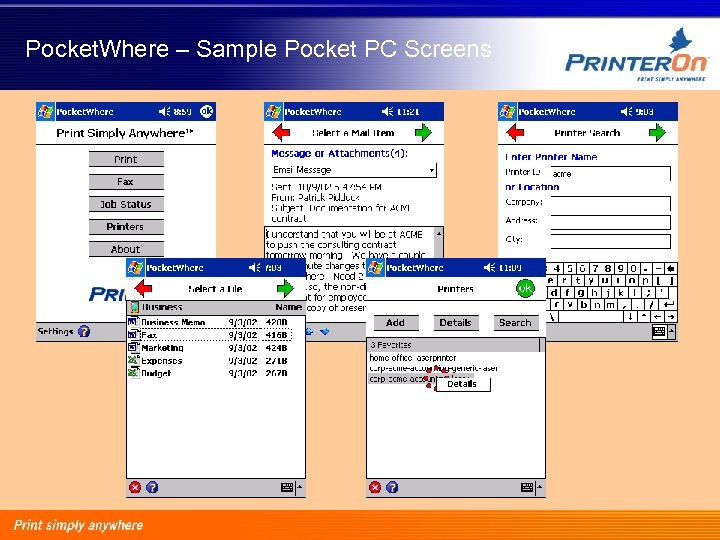Click Print button in main PocketWhere menu
This screenshot has width=720, height=540.
(126, 159)
